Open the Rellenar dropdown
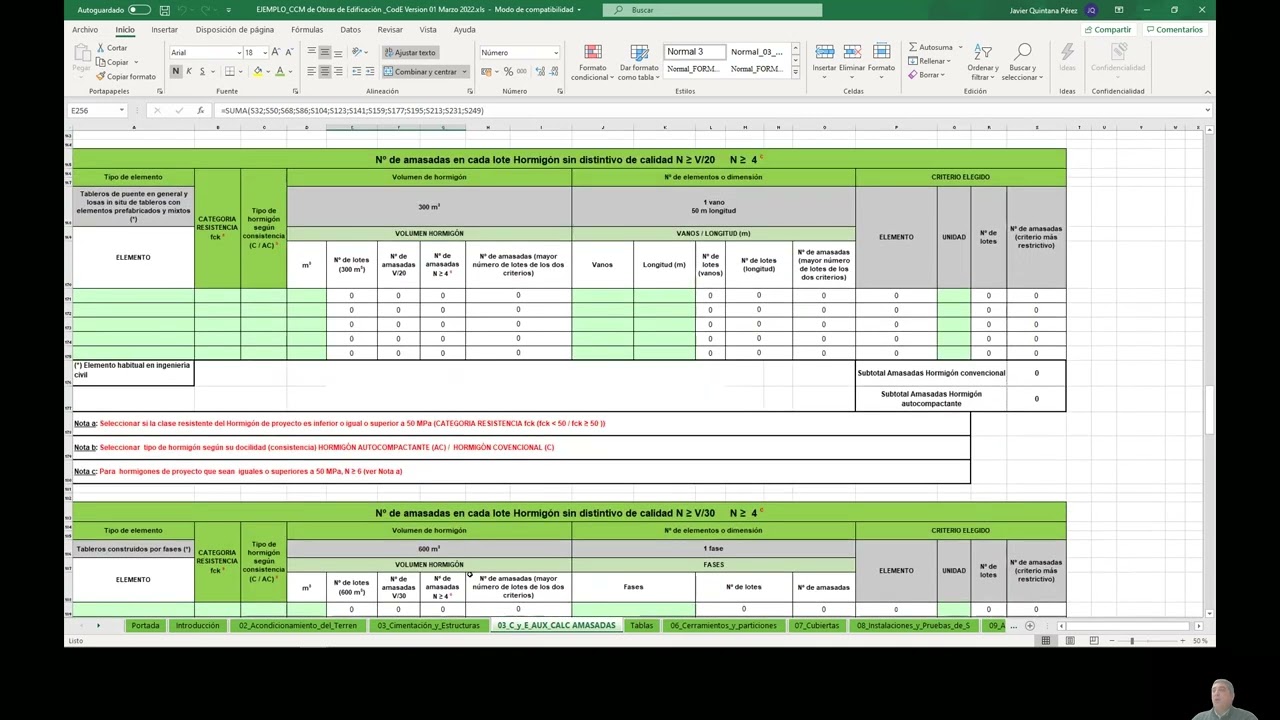This screenshot has height=720, width=1280. (x=927, y=61)
